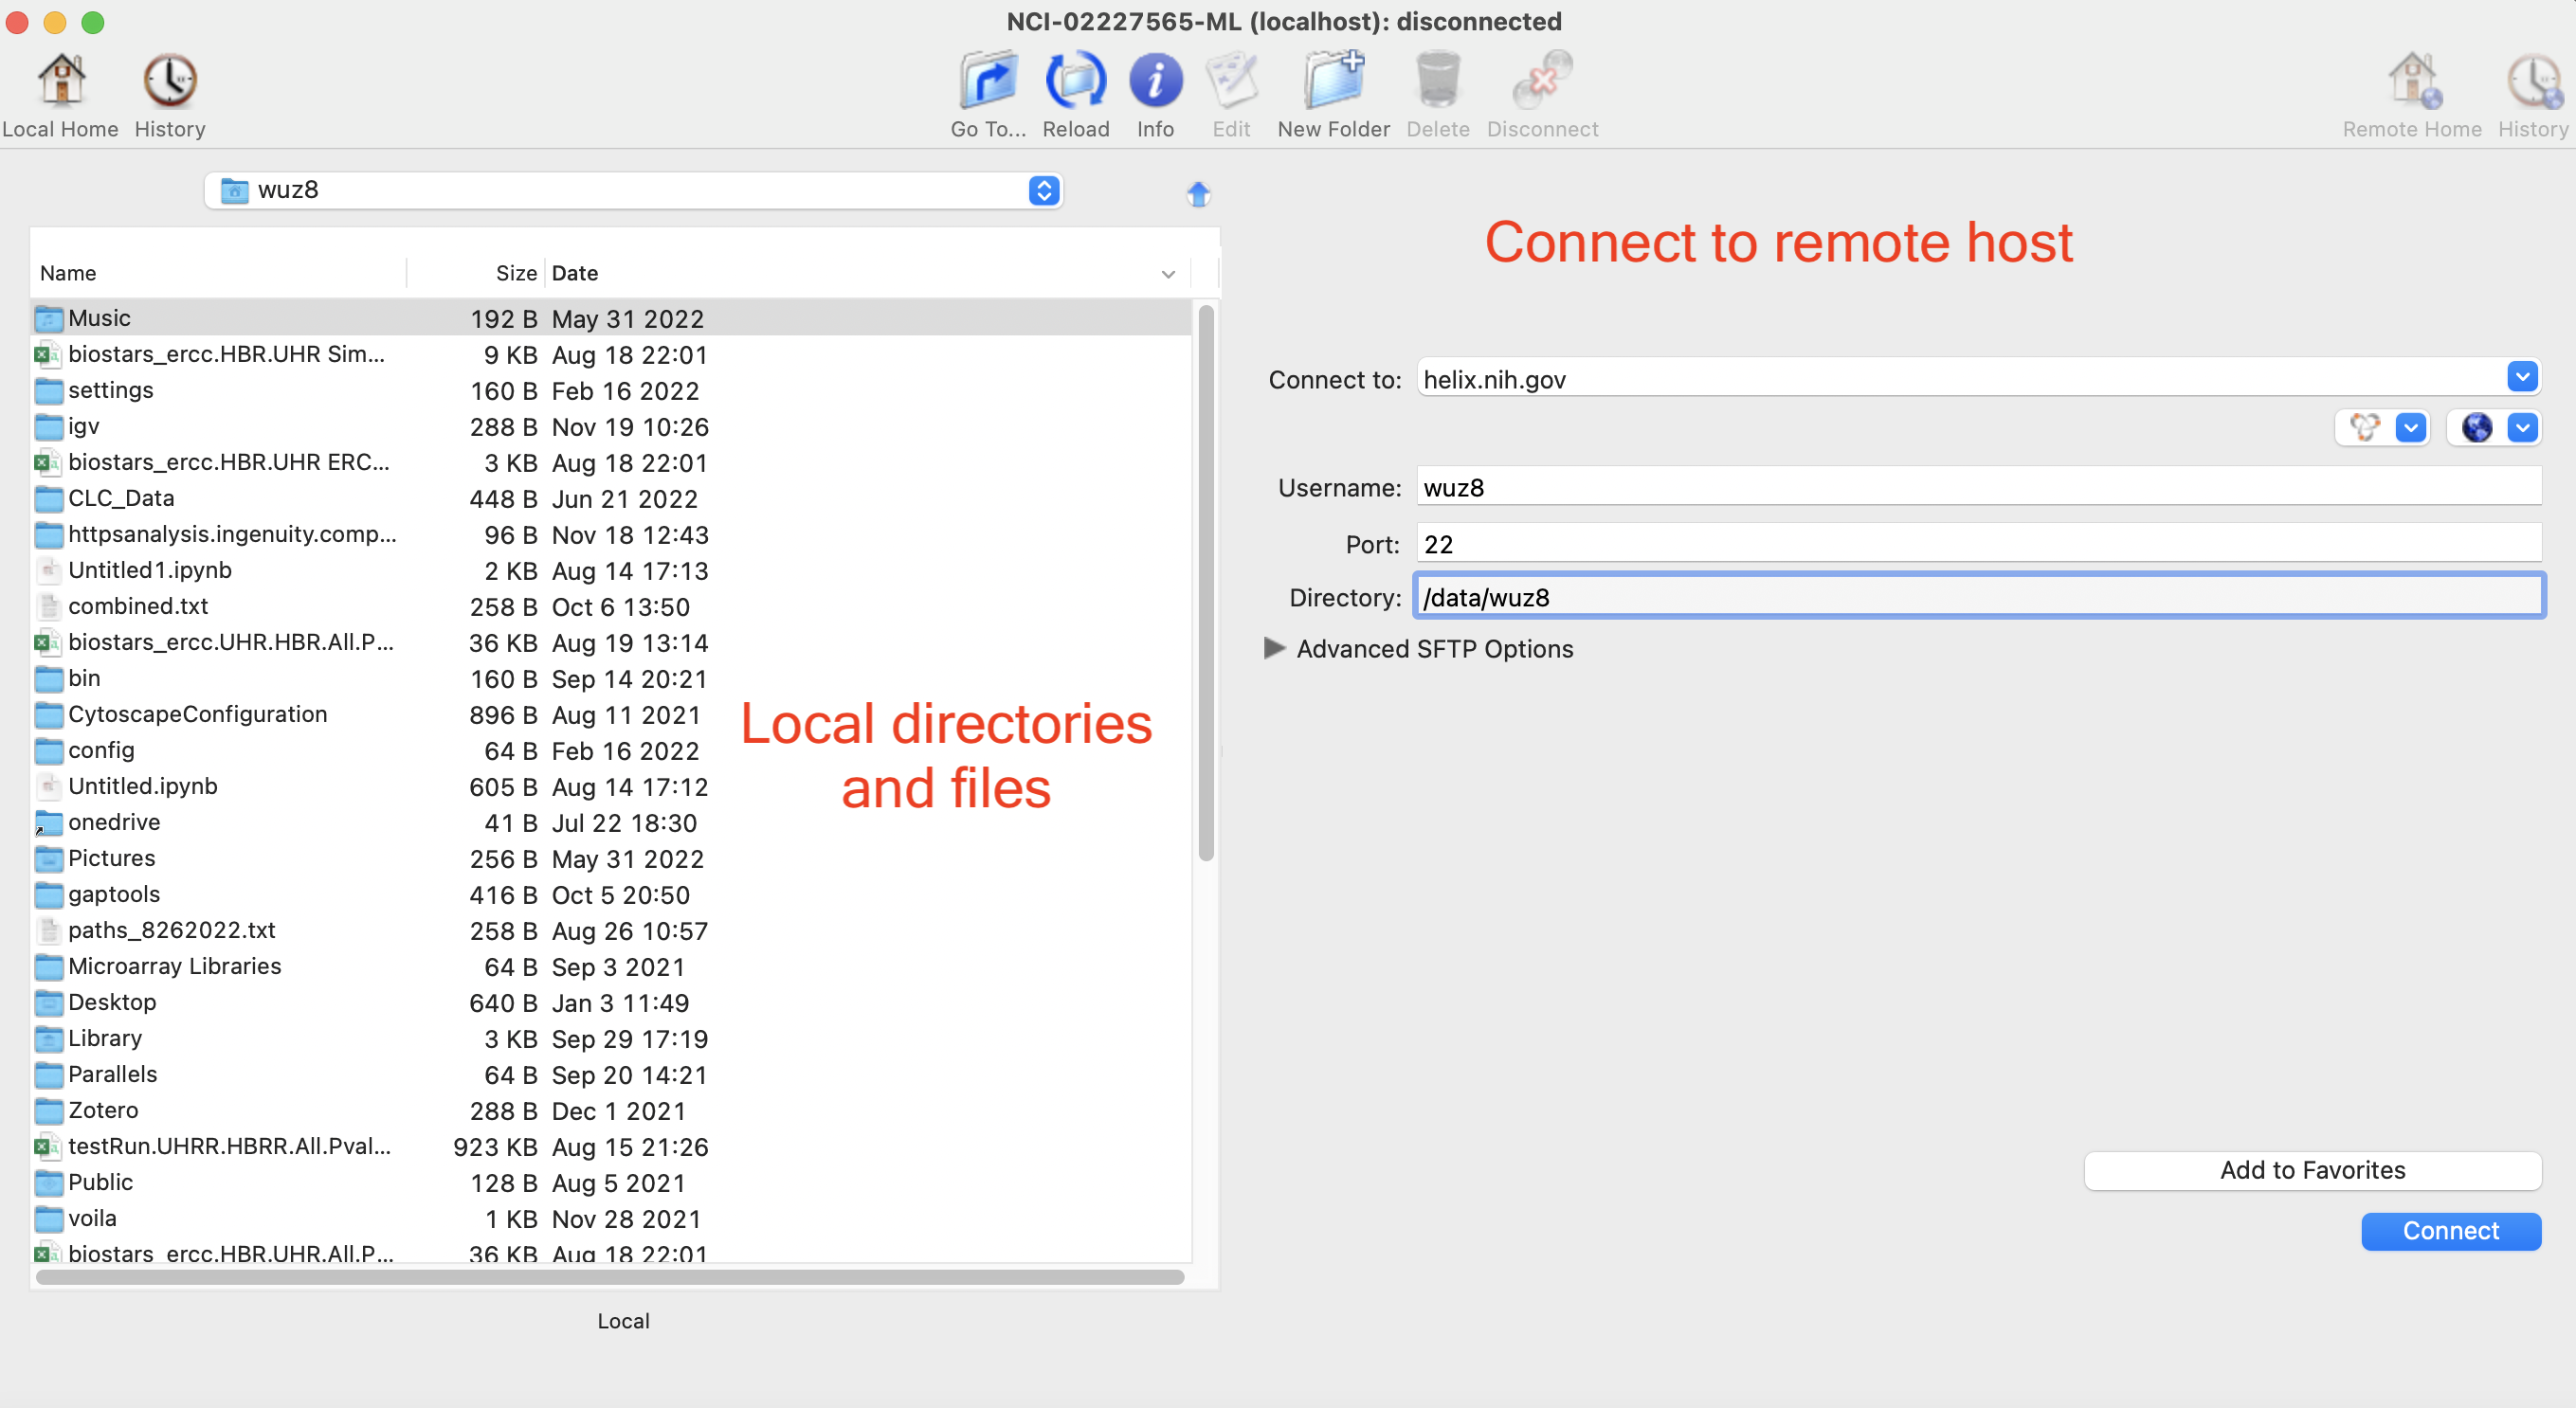Go up to parent directory arrow
The height and width of the screenshot is (1408, 2576).
click(x=1198, y=193)
